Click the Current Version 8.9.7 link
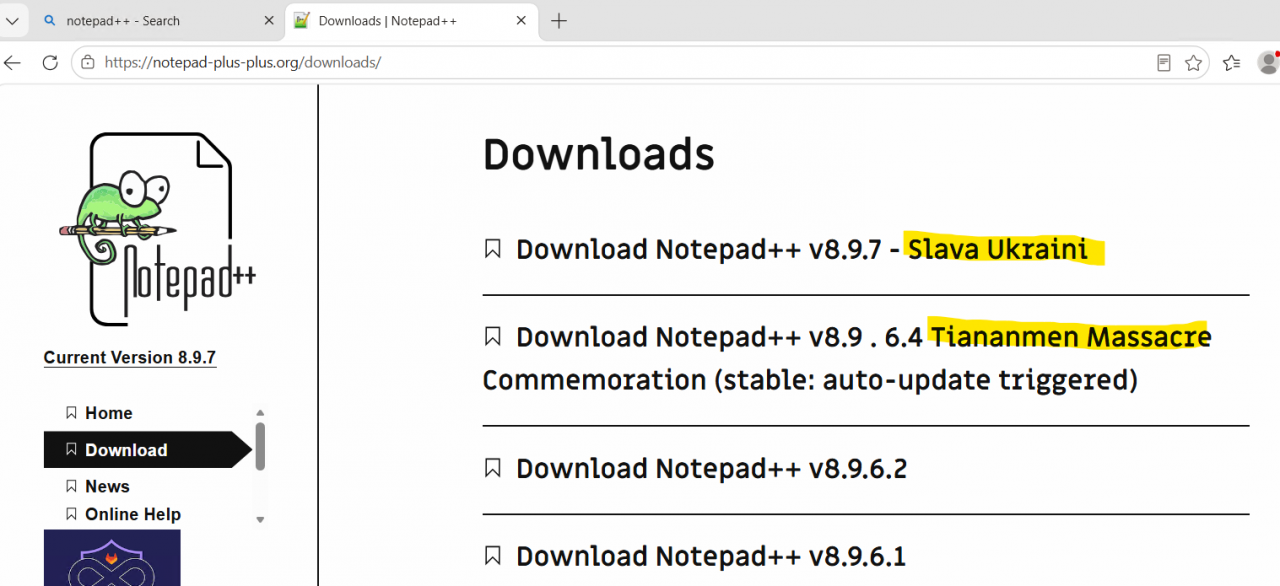1280x586 pixels. (130, 358)
